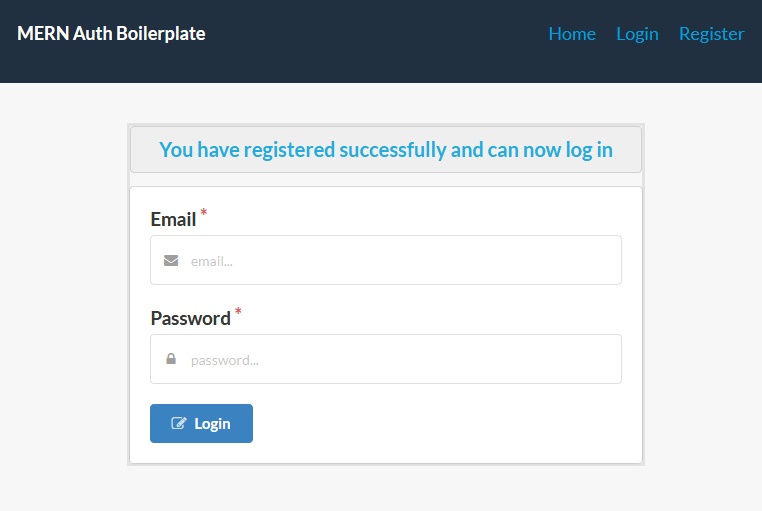The height and width of the screenshot is (511, 762).
Task: Click the "password..." placeholder text
Action: (225, 360)
